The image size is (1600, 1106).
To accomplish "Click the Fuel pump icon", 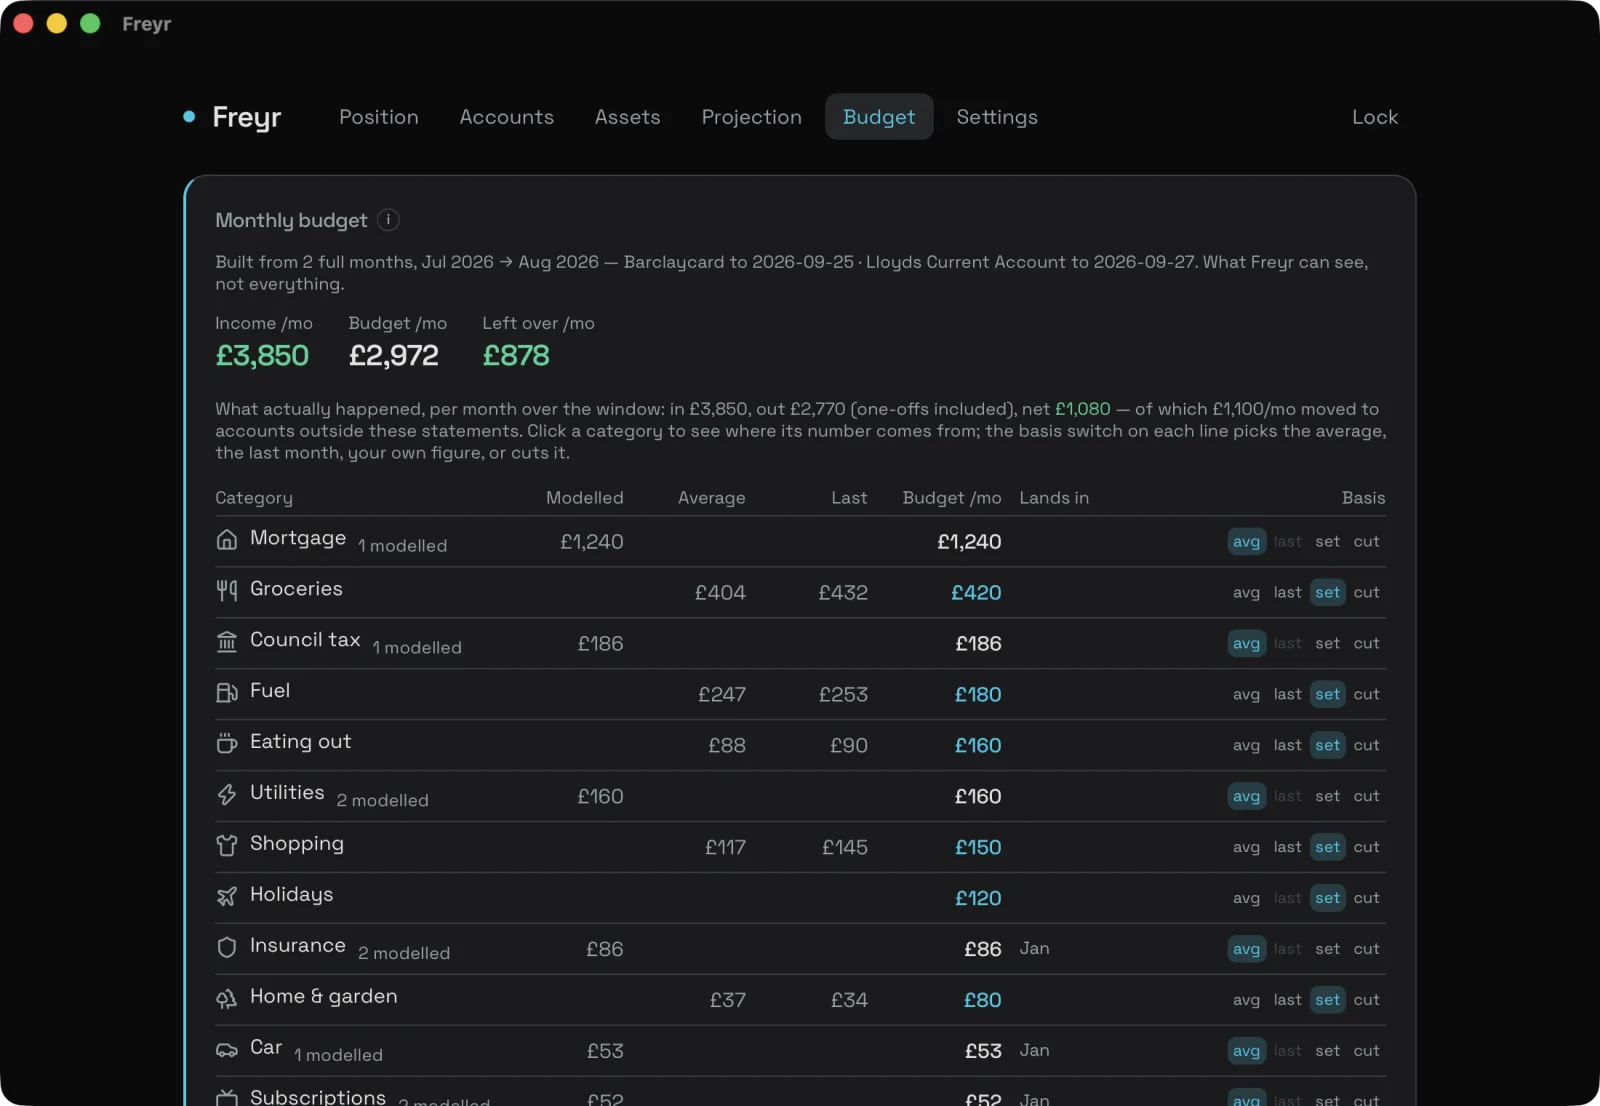I will click(227, 693).
